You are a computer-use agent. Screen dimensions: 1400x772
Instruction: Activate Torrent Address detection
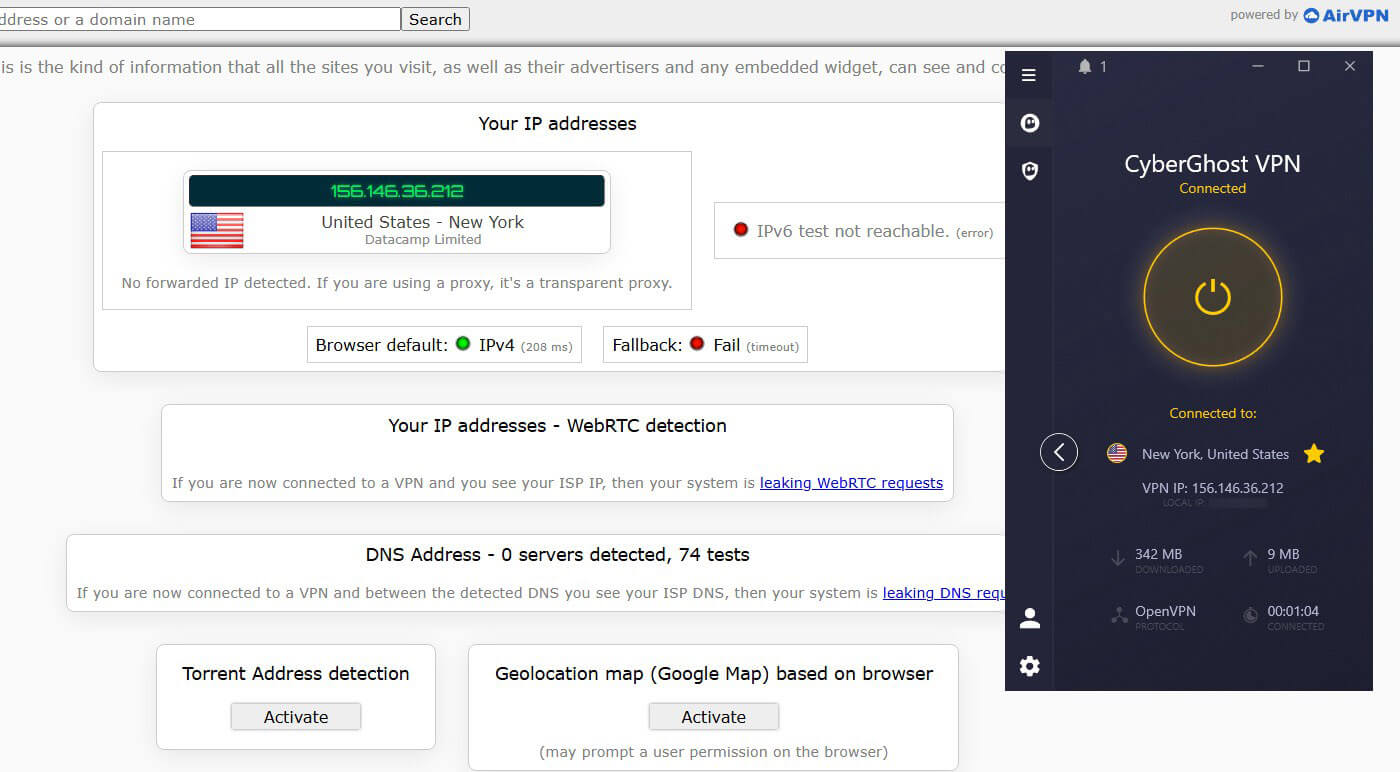coord(295,716)
